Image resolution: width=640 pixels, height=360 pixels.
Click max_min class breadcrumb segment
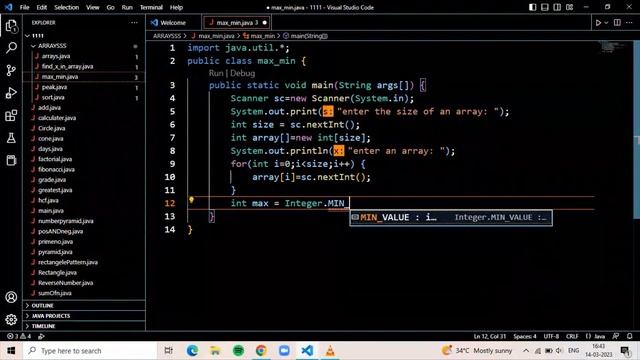click(x=259, y=36)
